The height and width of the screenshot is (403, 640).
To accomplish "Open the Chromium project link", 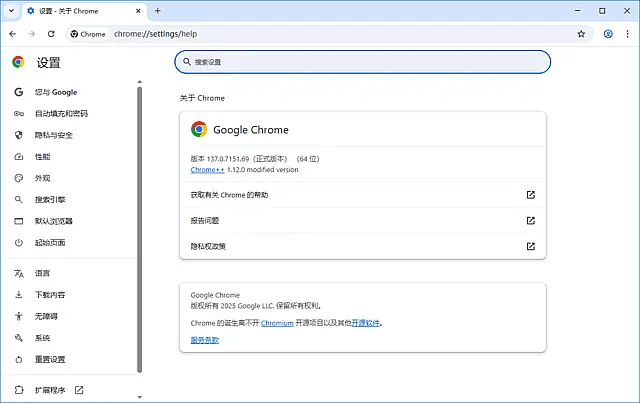I will coord(276,324).
